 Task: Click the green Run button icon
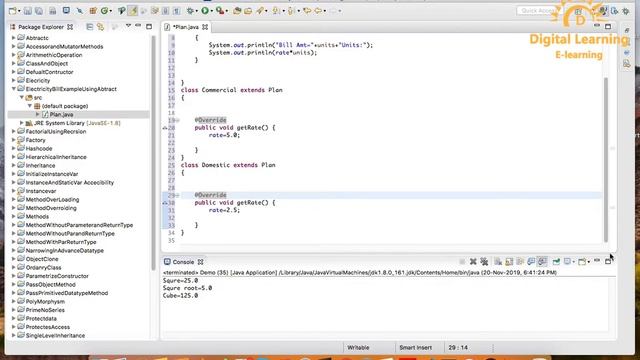tap(205, 11)
